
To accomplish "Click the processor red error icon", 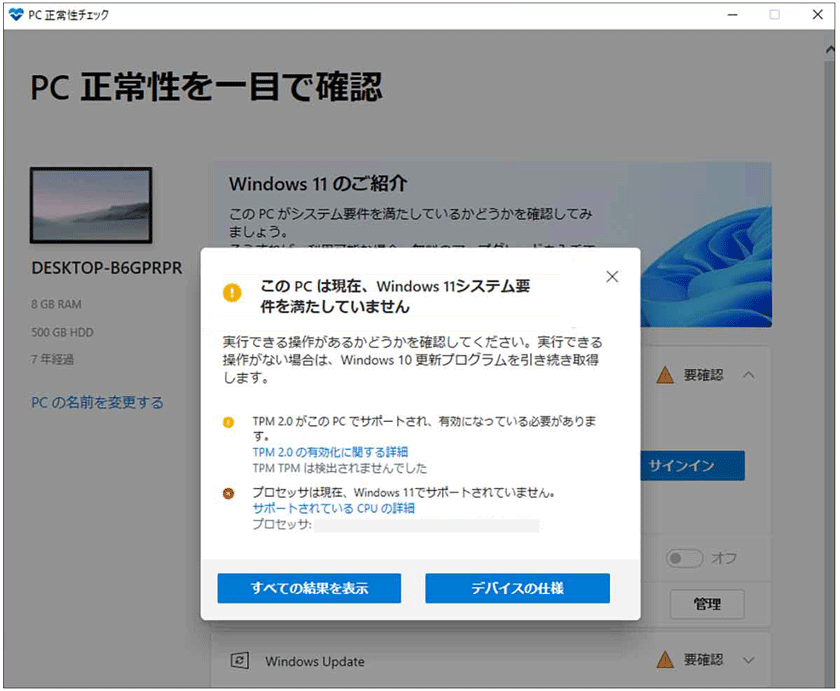I will pyautogui.click(x=229, y=493).
